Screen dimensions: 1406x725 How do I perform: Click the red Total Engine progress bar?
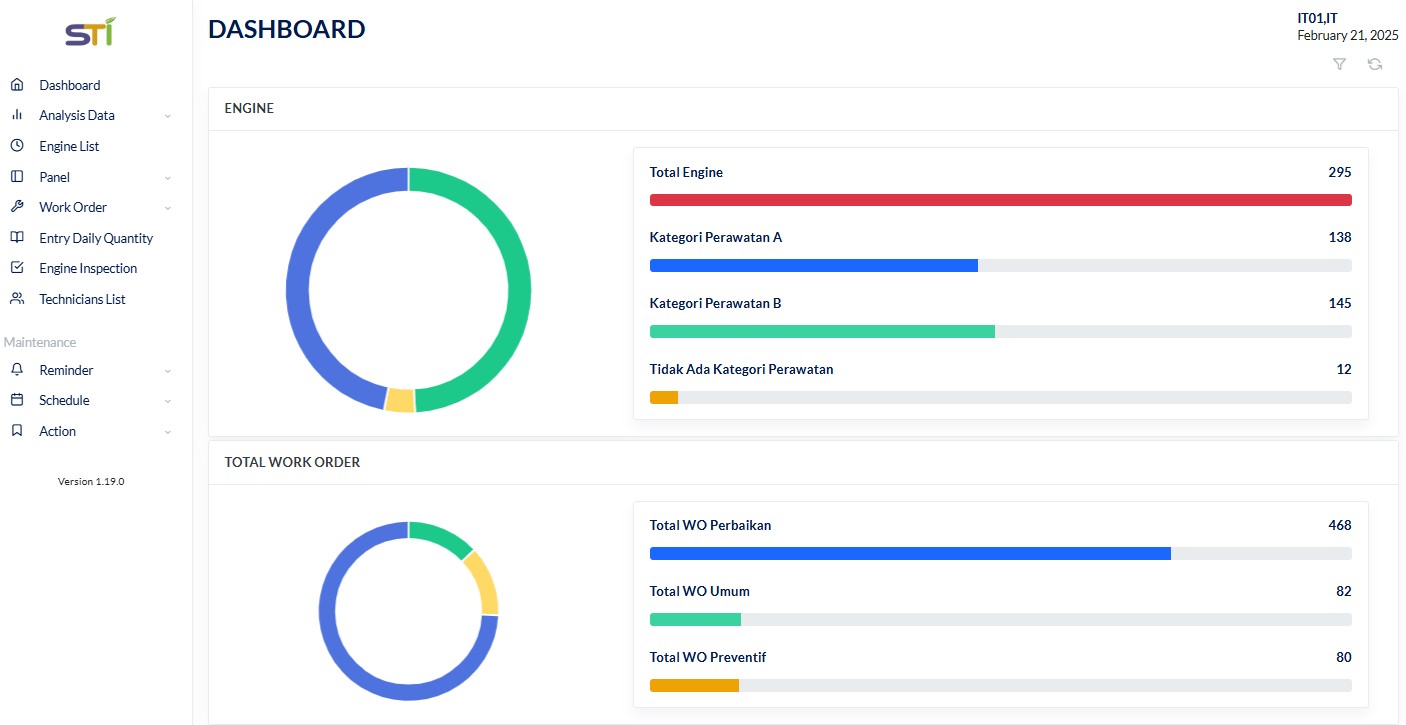1000,200
